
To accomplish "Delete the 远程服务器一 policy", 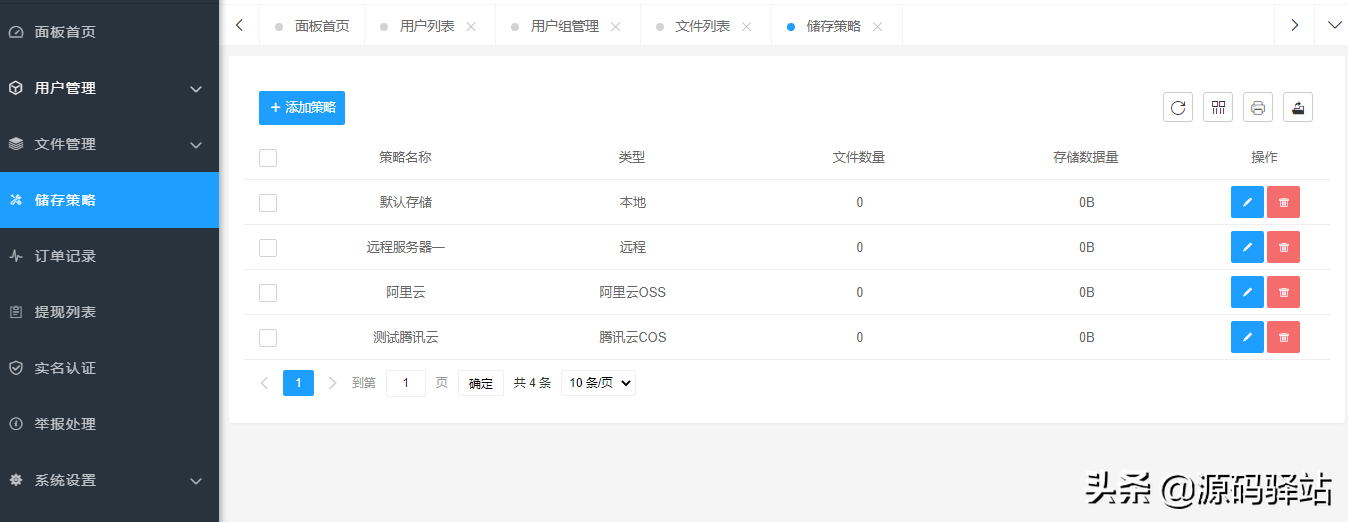I will (1284, 247).
